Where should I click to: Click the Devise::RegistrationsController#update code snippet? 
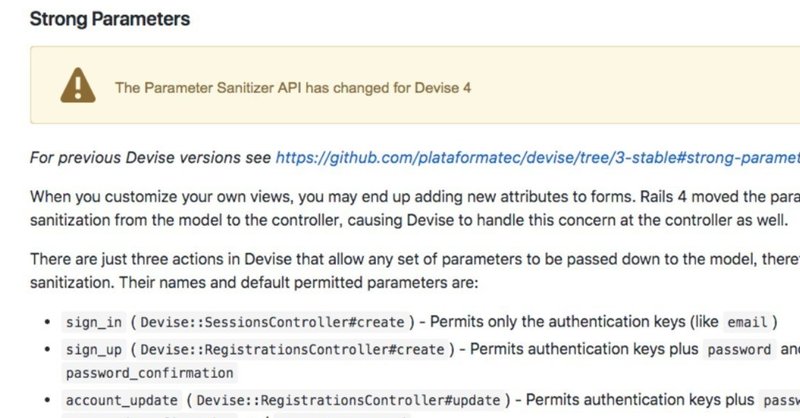pyautogui.click(x=348, y=400)
